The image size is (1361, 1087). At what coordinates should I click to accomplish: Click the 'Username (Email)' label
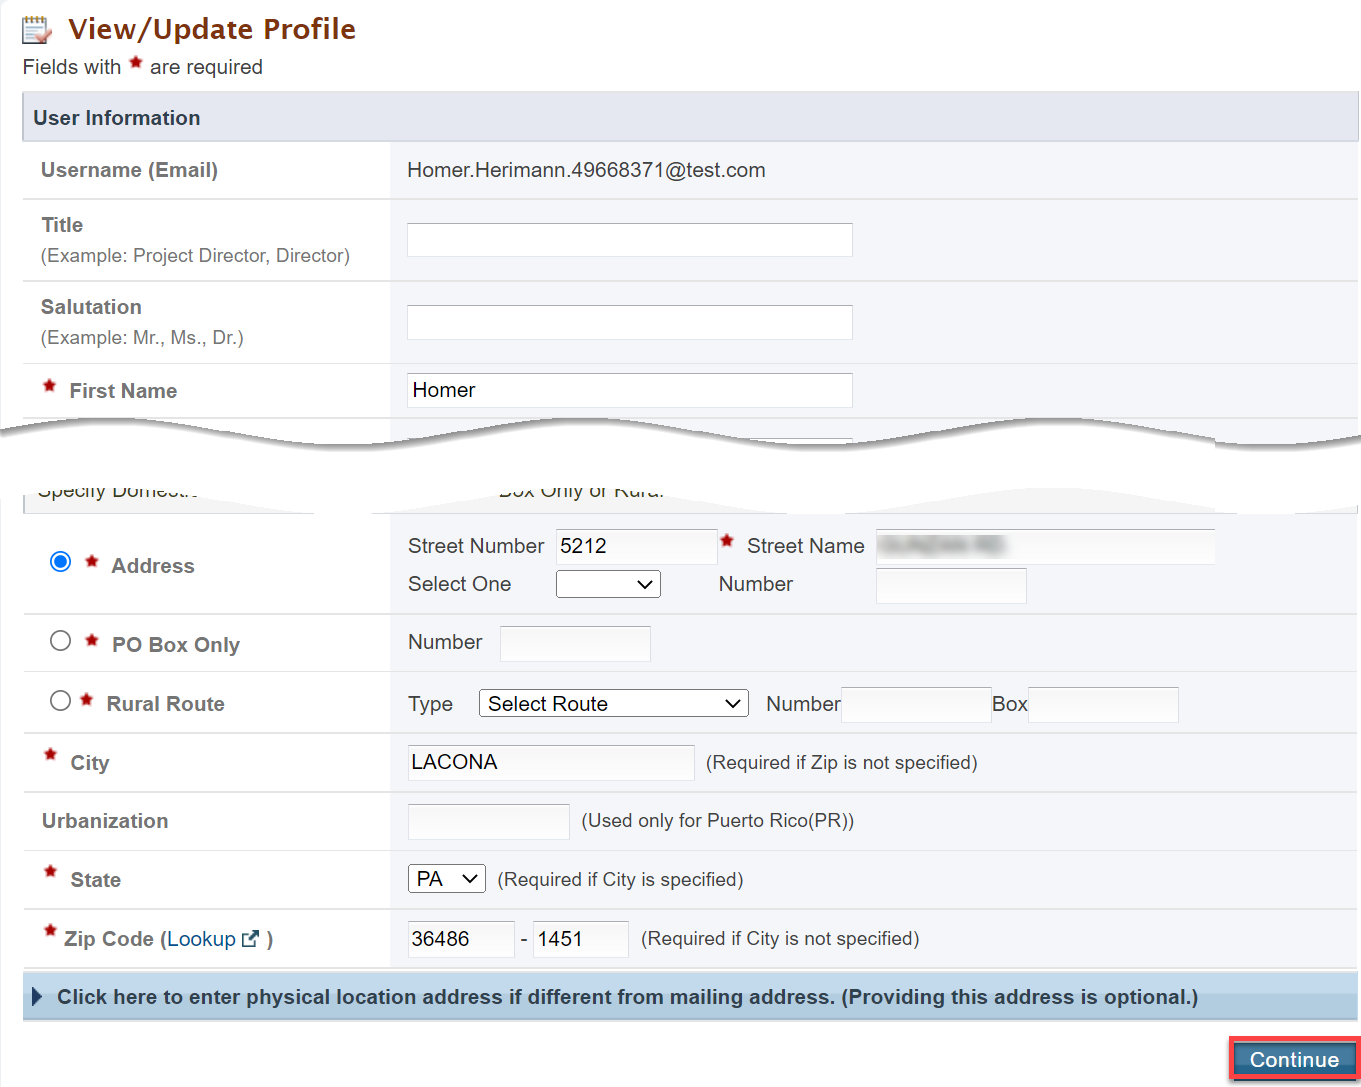(x=129, y=170)
